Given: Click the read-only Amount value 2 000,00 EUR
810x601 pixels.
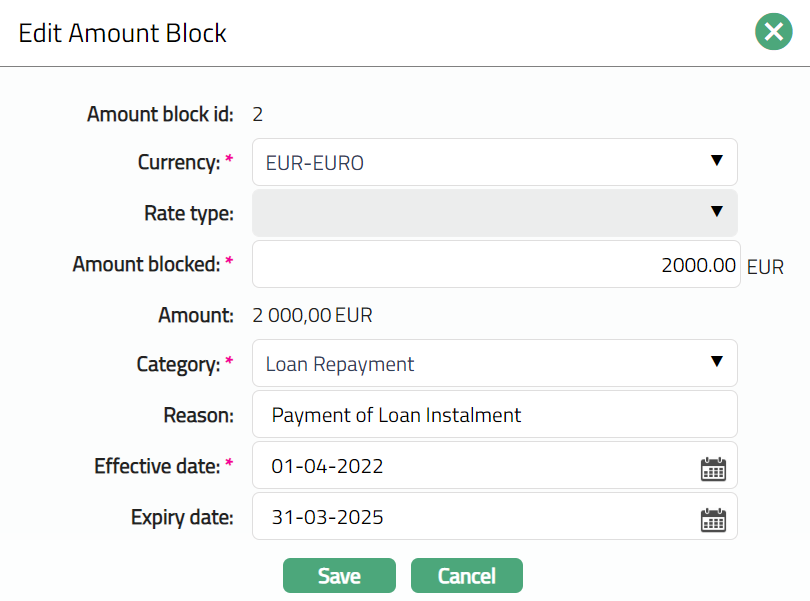Looking at the screenshot, I should click(312, 316).
